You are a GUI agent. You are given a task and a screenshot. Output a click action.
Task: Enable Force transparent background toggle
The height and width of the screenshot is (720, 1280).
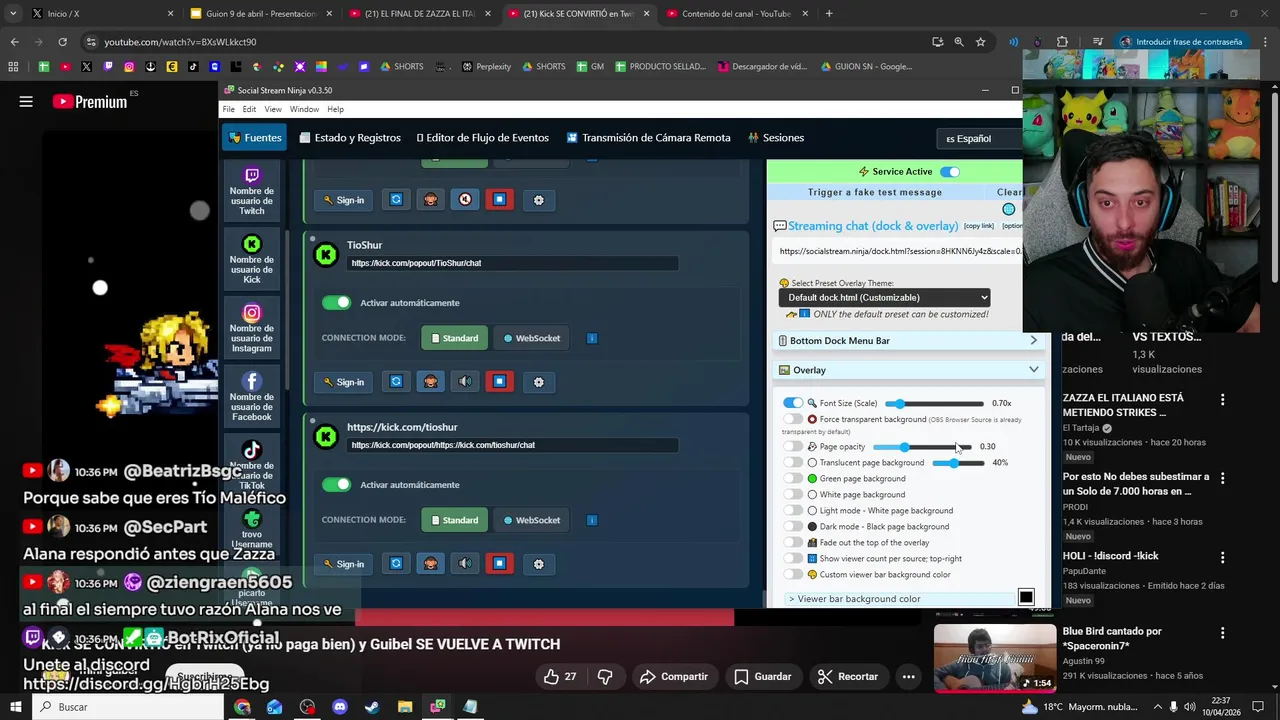click(x=793, y=419)
